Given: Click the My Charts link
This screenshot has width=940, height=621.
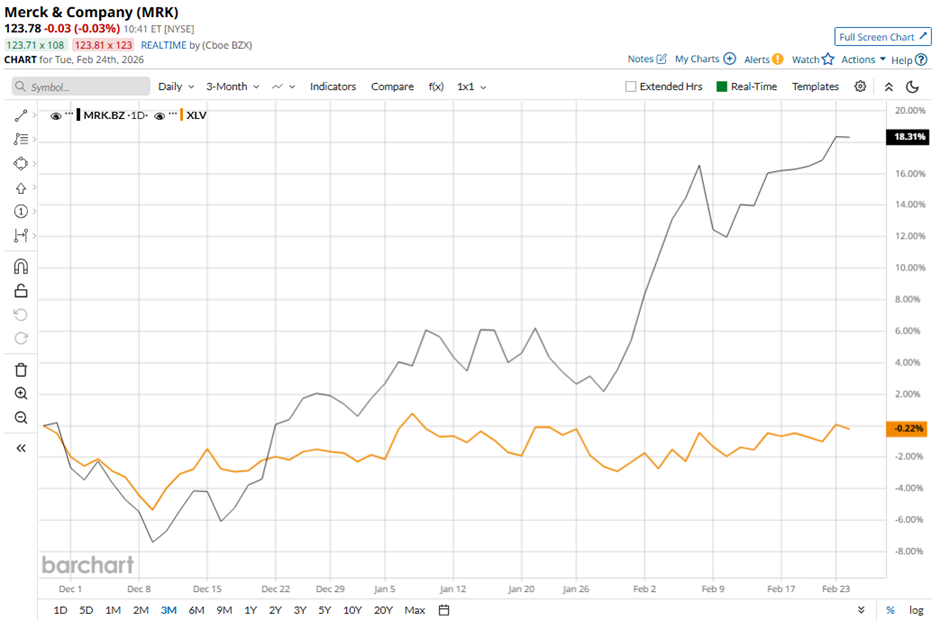Looking at the screenshot, I should click(697, 59).
